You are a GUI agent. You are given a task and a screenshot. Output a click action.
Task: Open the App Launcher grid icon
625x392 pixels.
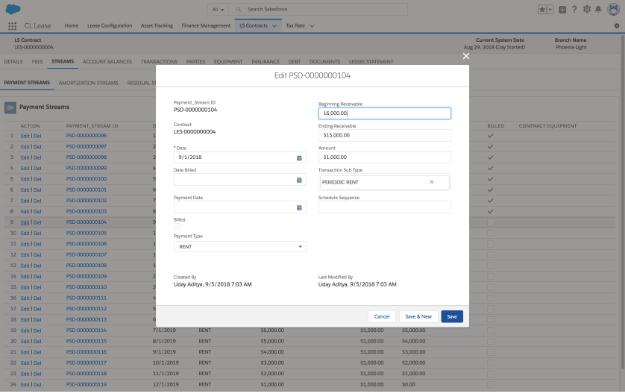[12, 26]
